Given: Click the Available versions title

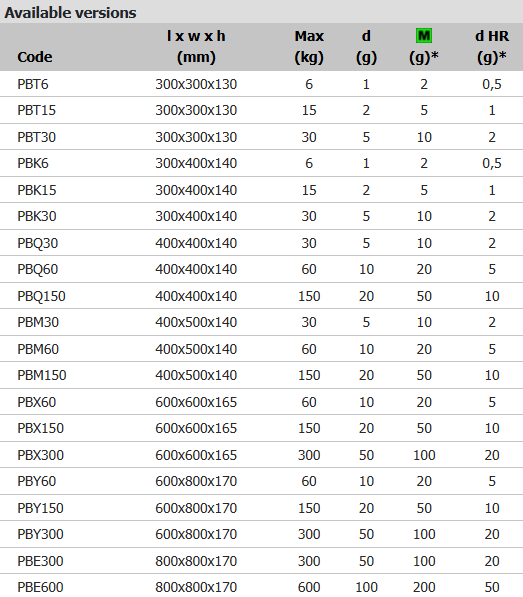Looking at the screenshot, I should [x=70, y=13].
